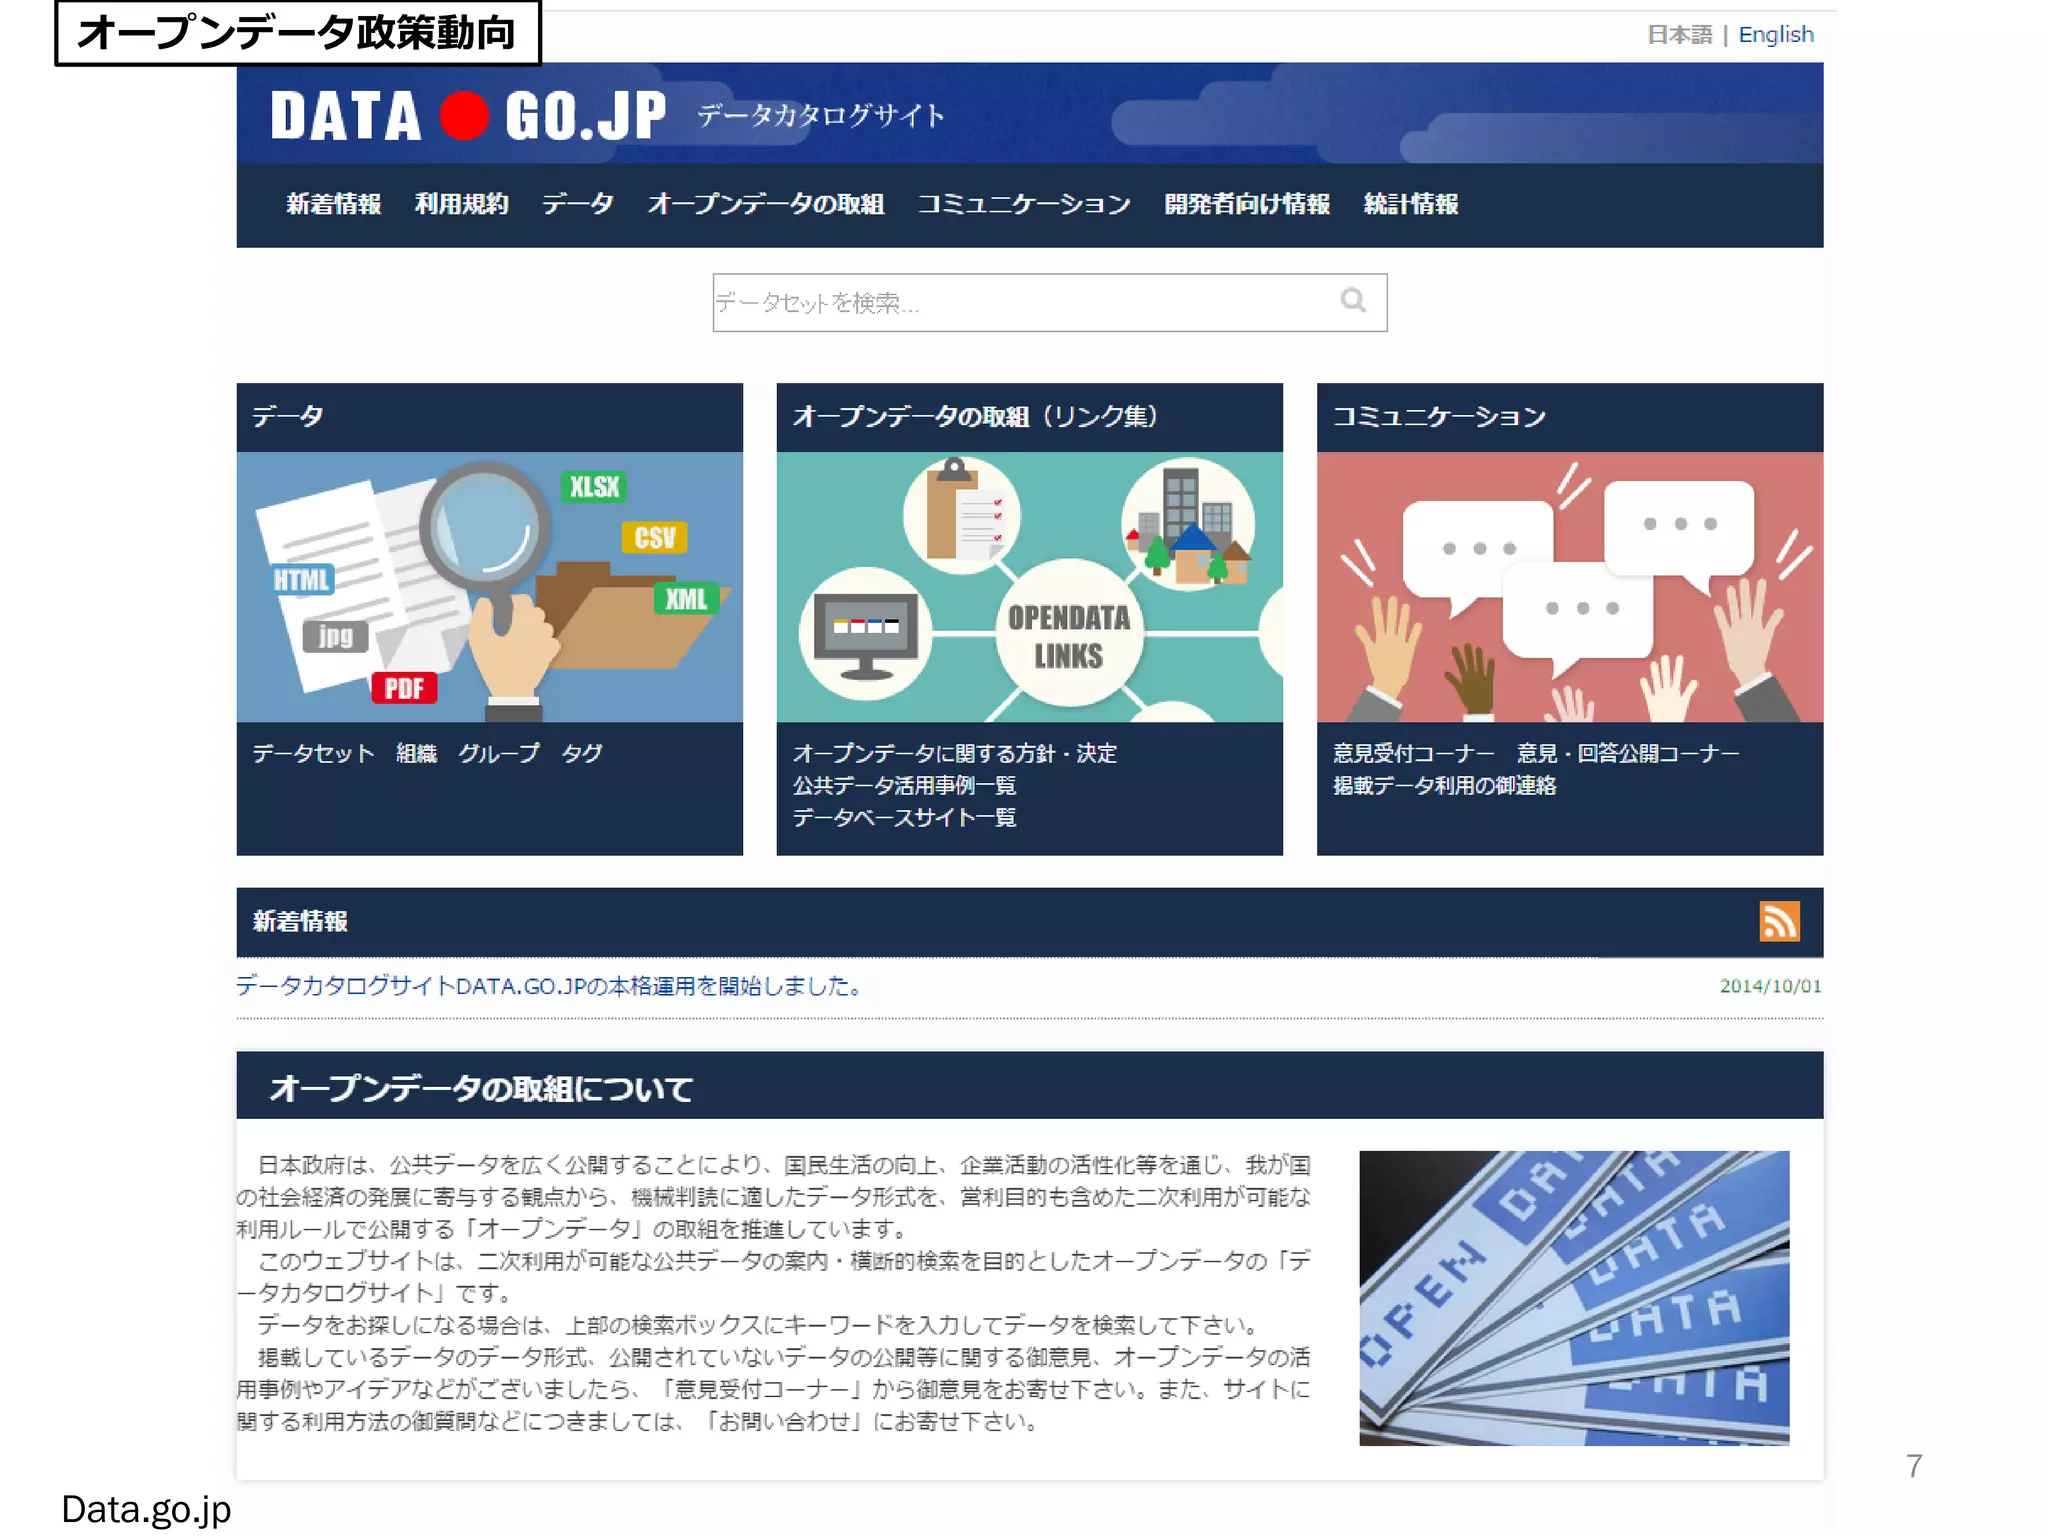Open the タグ link
Screen dimensions: 2048x1536
582,753
